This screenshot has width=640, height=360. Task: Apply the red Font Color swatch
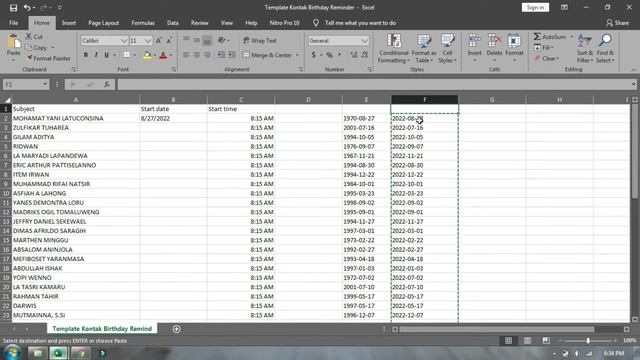163,55
